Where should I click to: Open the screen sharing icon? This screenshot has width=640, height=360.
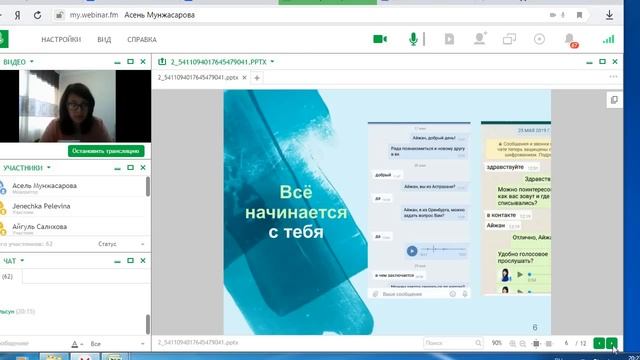(x=509, y=39)
